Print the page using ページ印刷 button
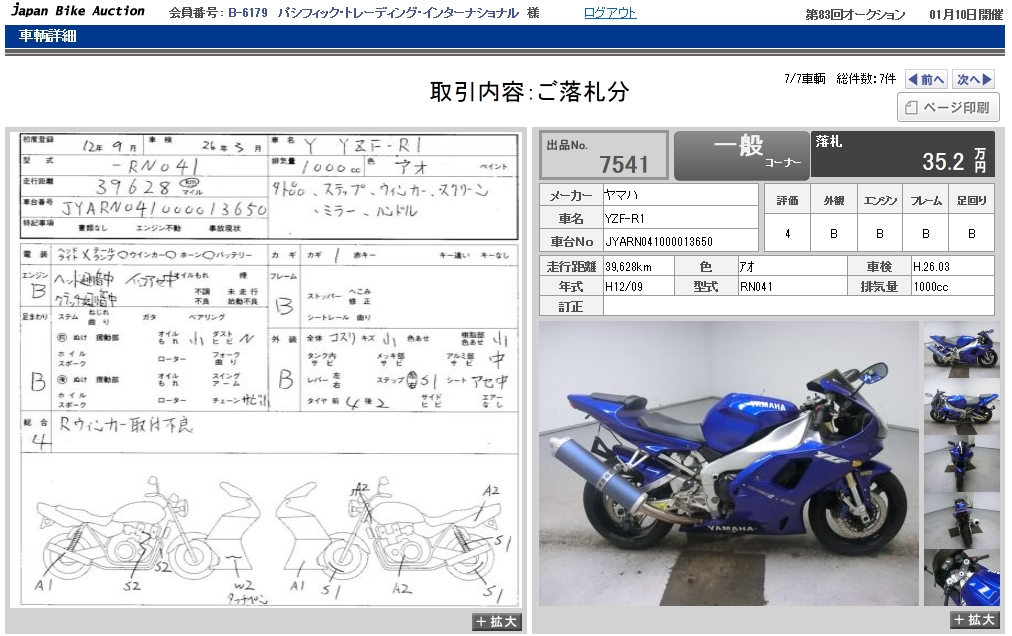Screen dimensions: 1012x636 [948, 107]
